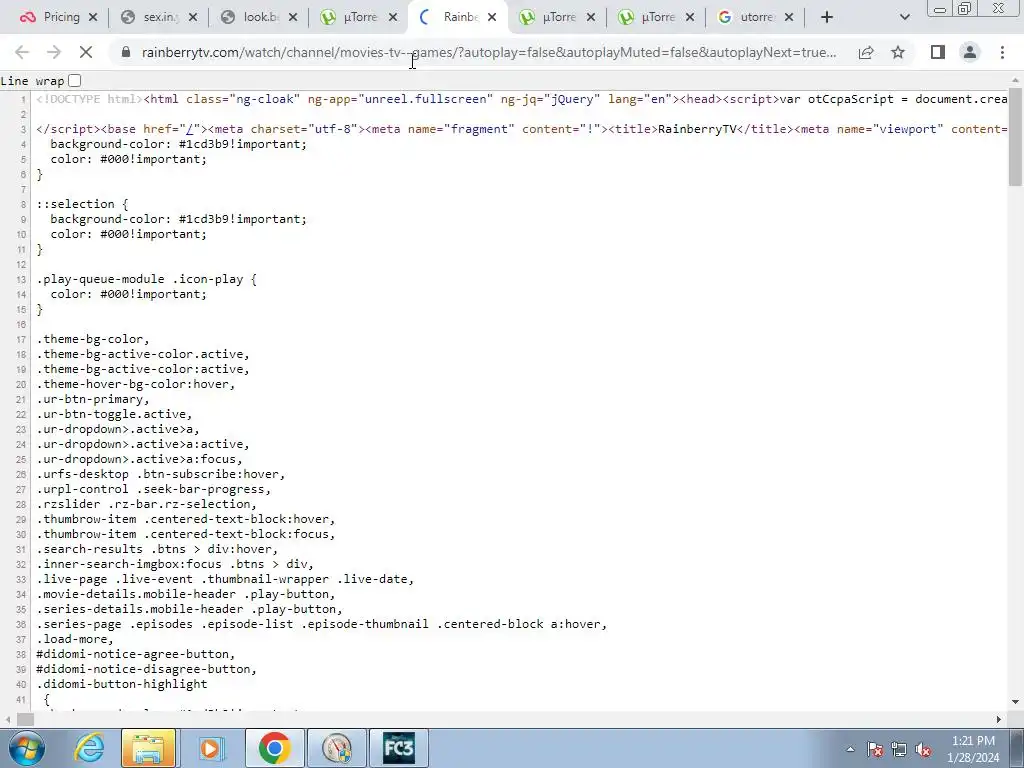Follow the base href "/" link
Image resolution: width=1024 pixels, height=768 pixels.
pos(189,129)
